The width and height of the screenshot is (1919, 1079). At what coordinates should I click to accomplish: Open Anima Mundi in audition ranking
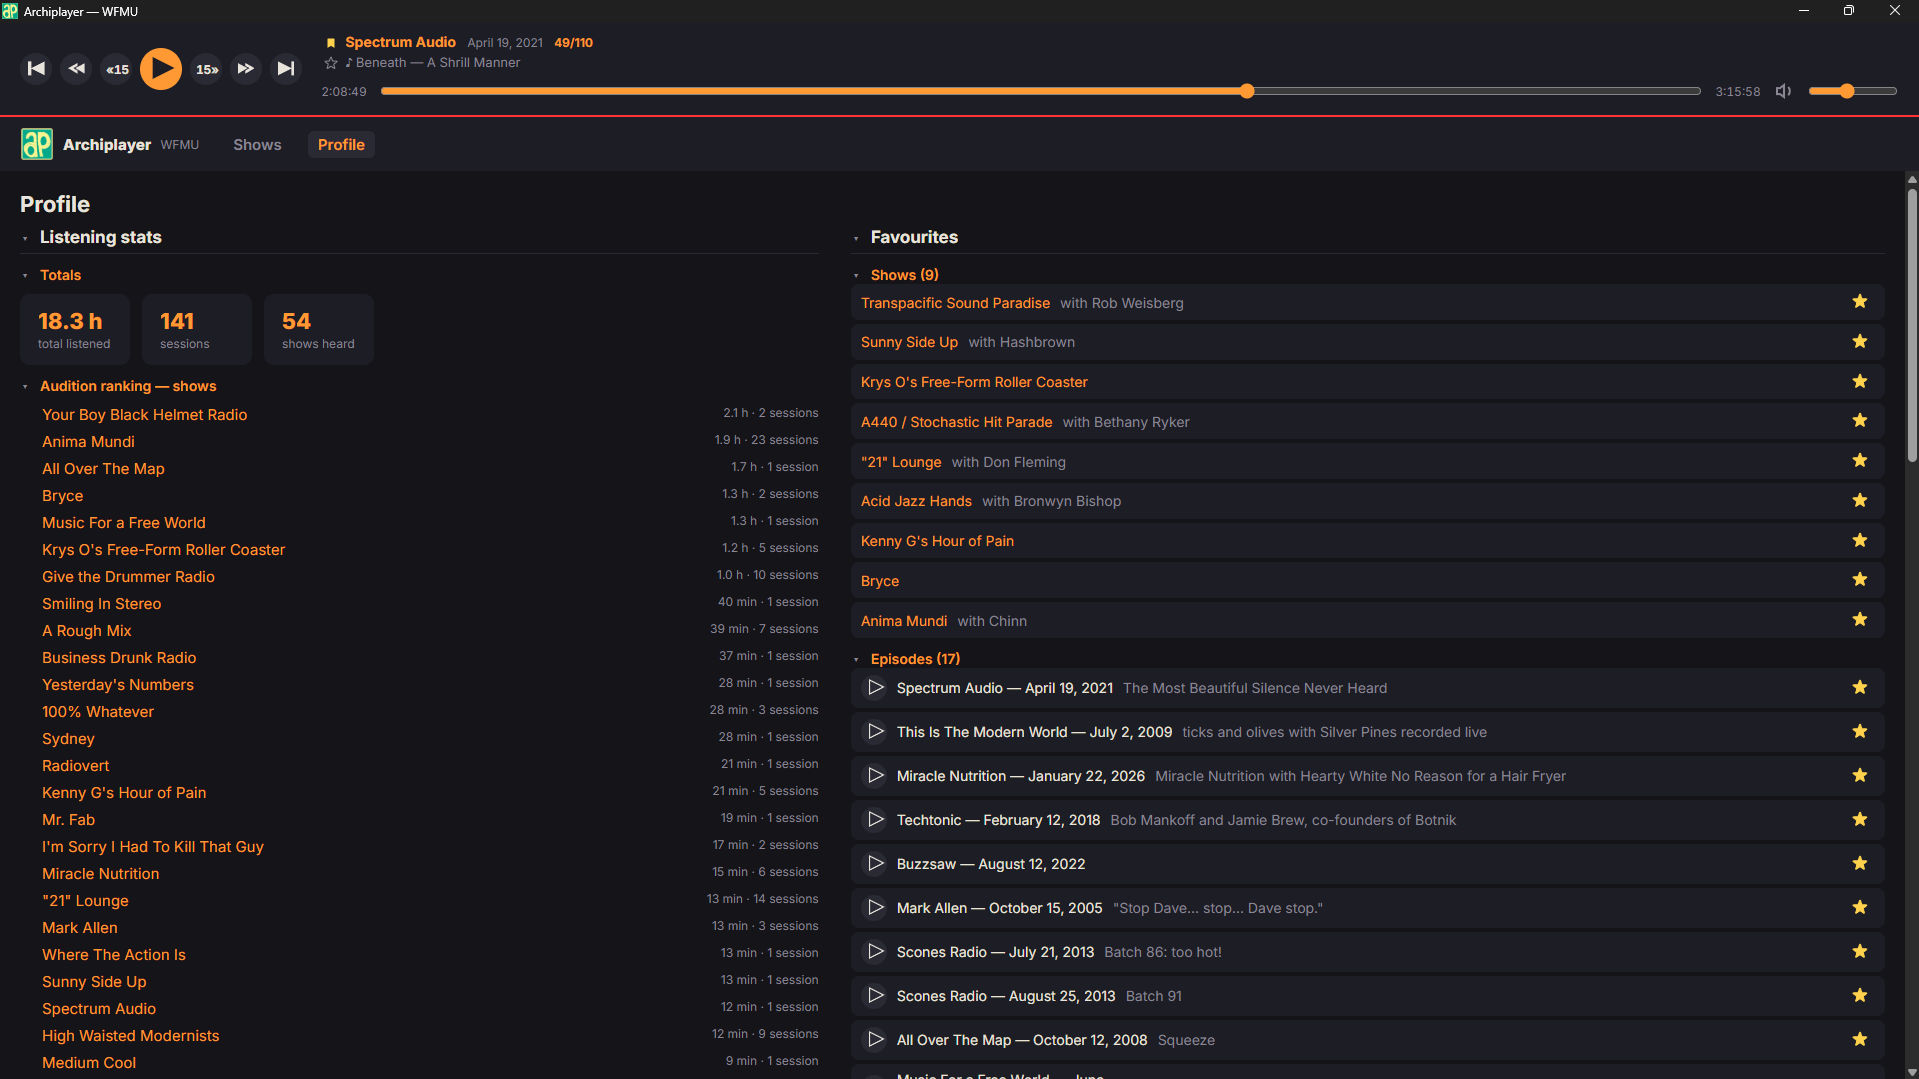pos(88,442)
